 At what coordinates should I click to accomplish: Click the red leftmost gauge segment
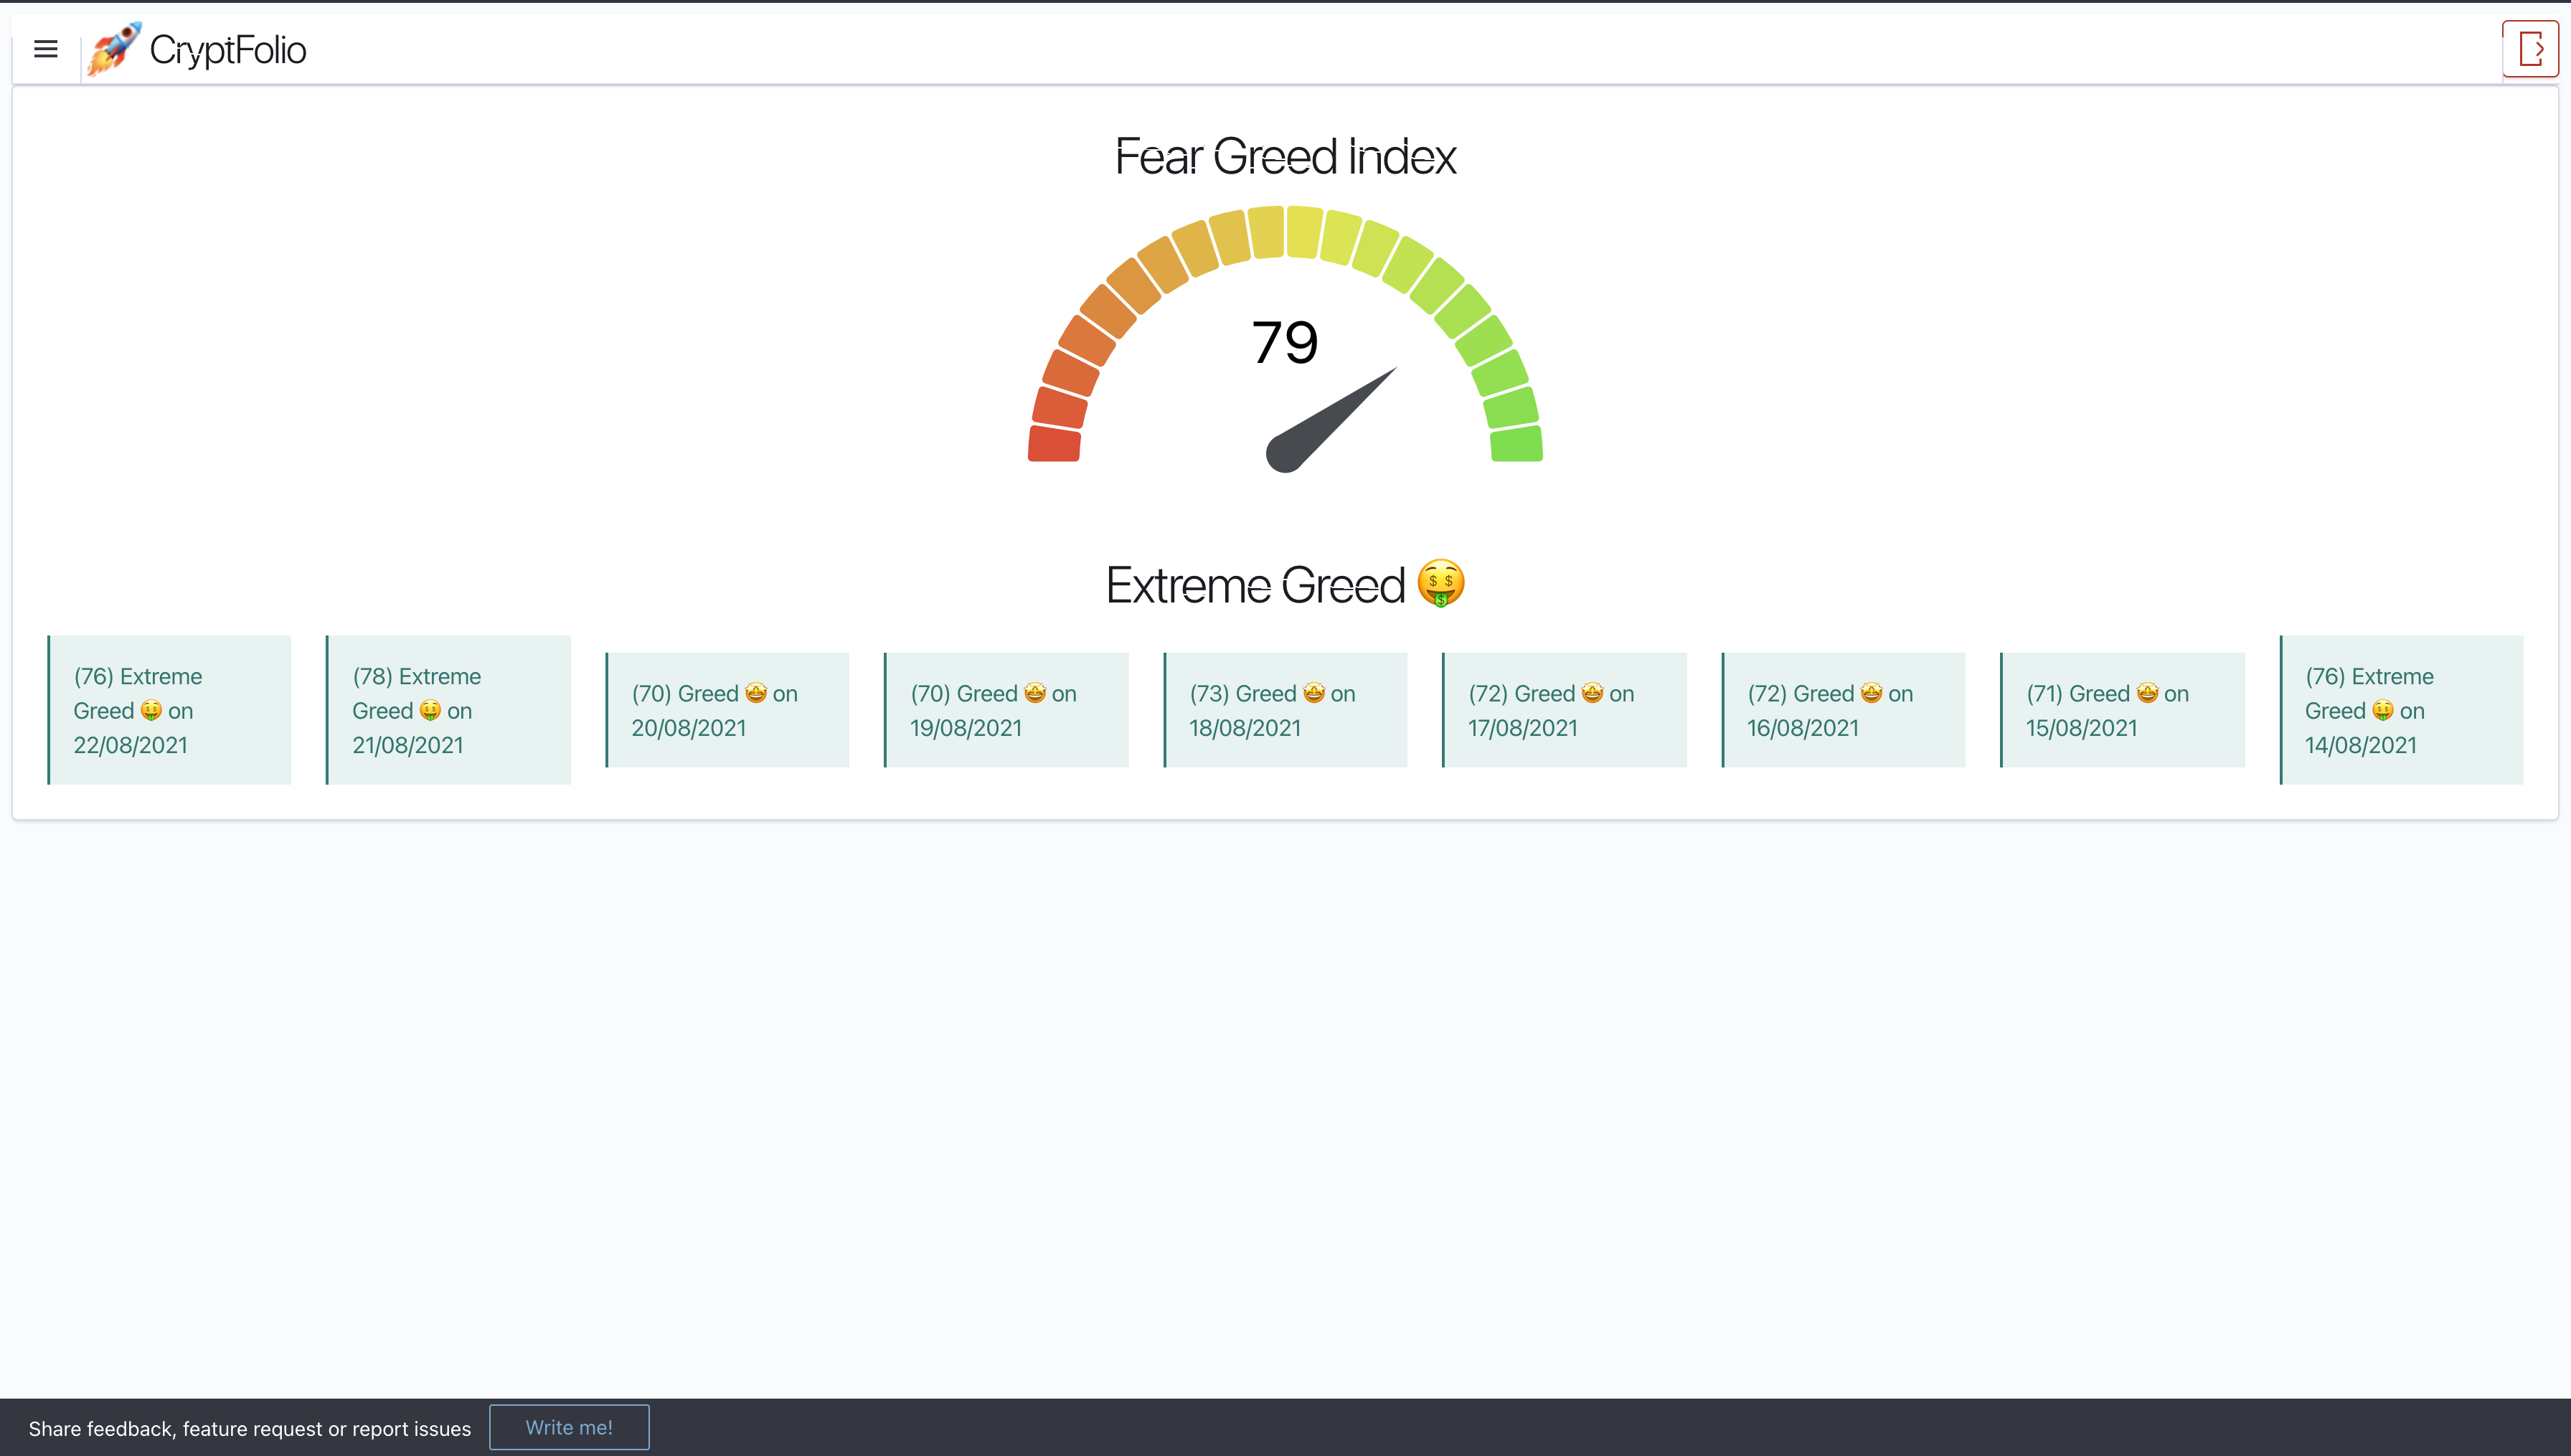tap(1054, 443)
